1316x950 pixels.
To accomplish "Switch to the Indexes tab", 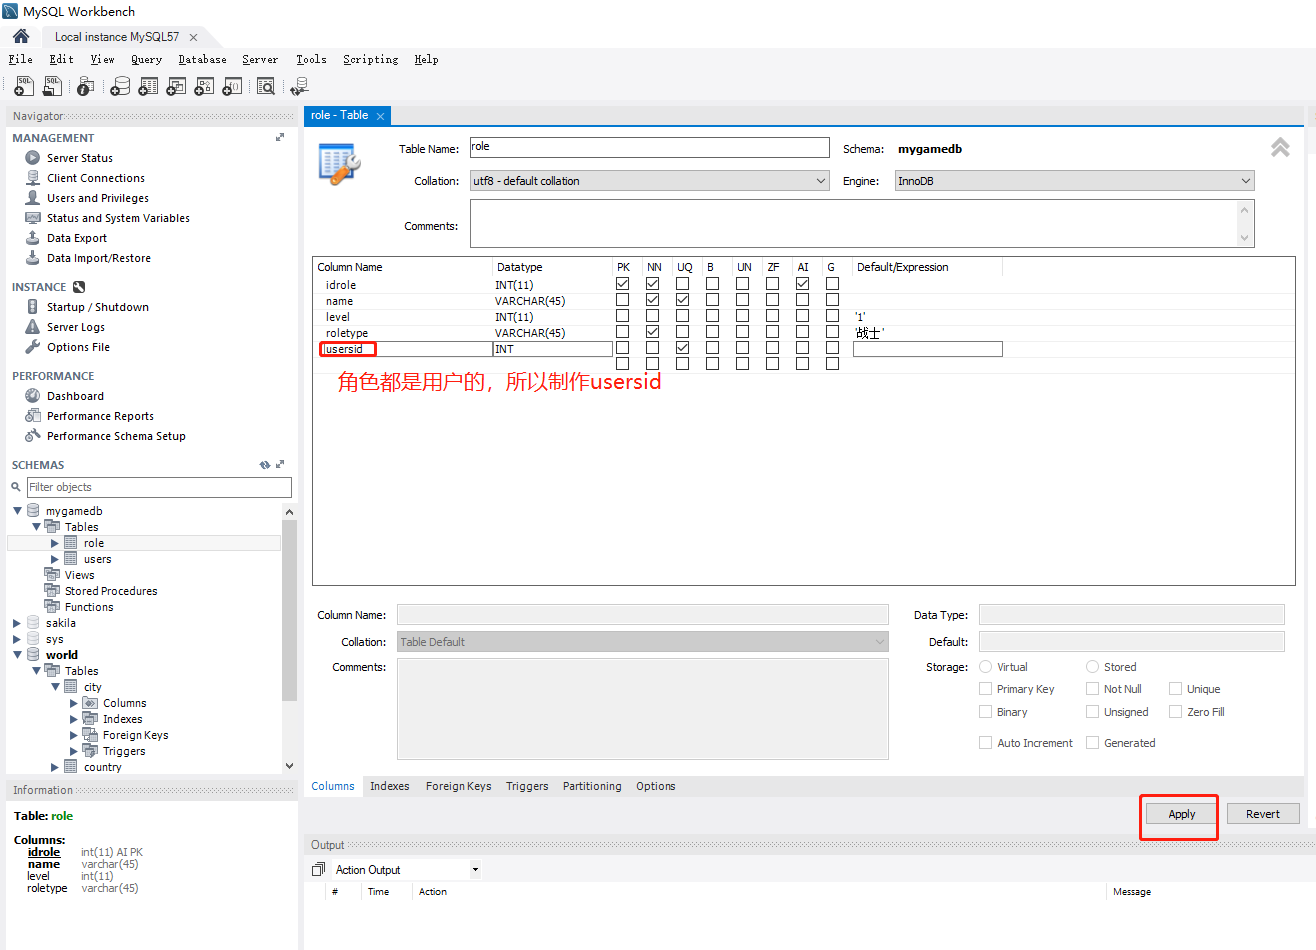I will point(390,786).
